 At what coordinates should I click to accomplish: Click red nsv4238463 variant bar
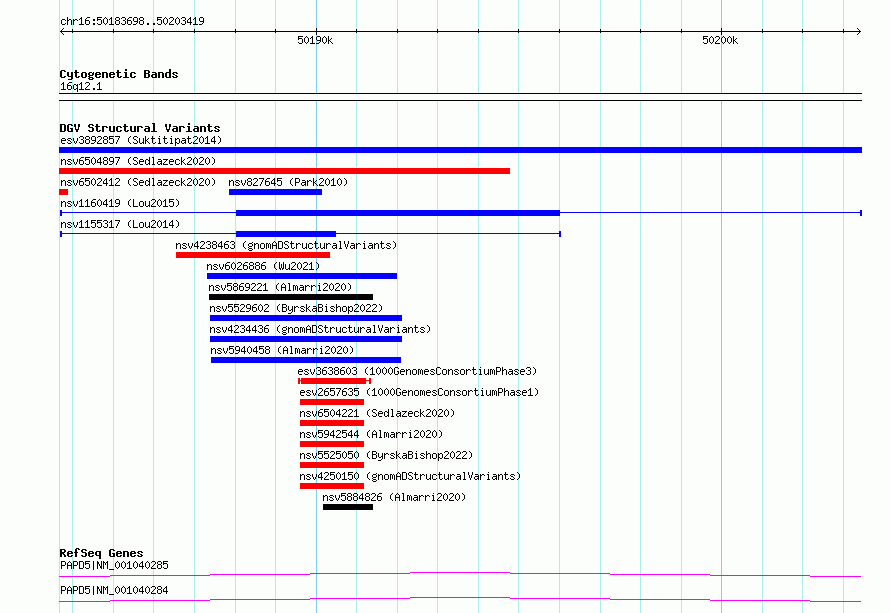(253, 255)
